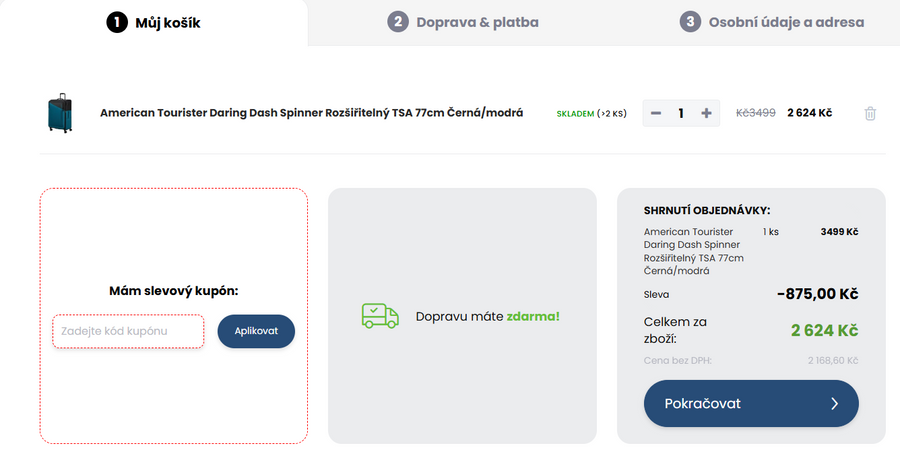The height and width of the screenshot is (456, 900).
Task: Click the crossed-out original price 3499
Action: click(x=756, y=113)
